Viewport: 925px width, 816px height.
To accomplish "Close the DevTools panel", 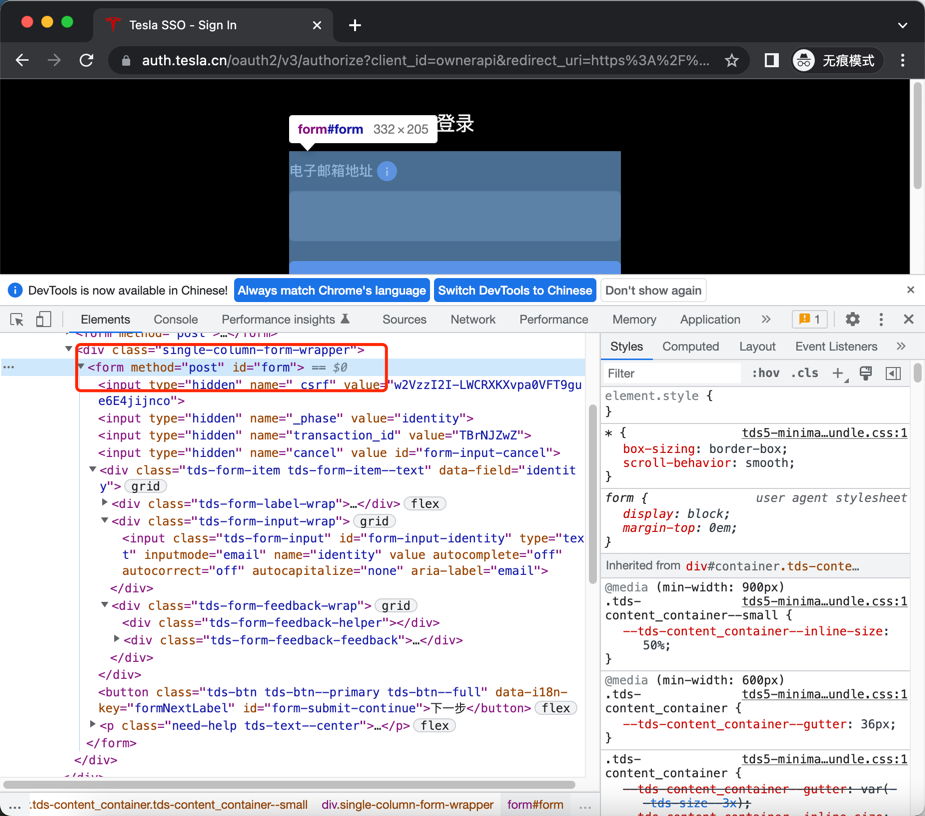I will coord(908,319).
